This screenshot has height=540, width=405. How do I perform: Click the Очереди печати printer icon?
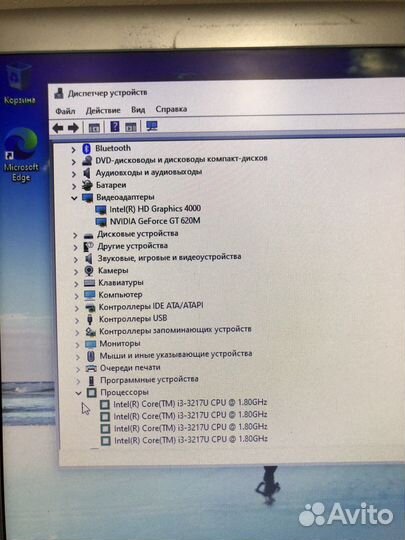pos(91,368)
